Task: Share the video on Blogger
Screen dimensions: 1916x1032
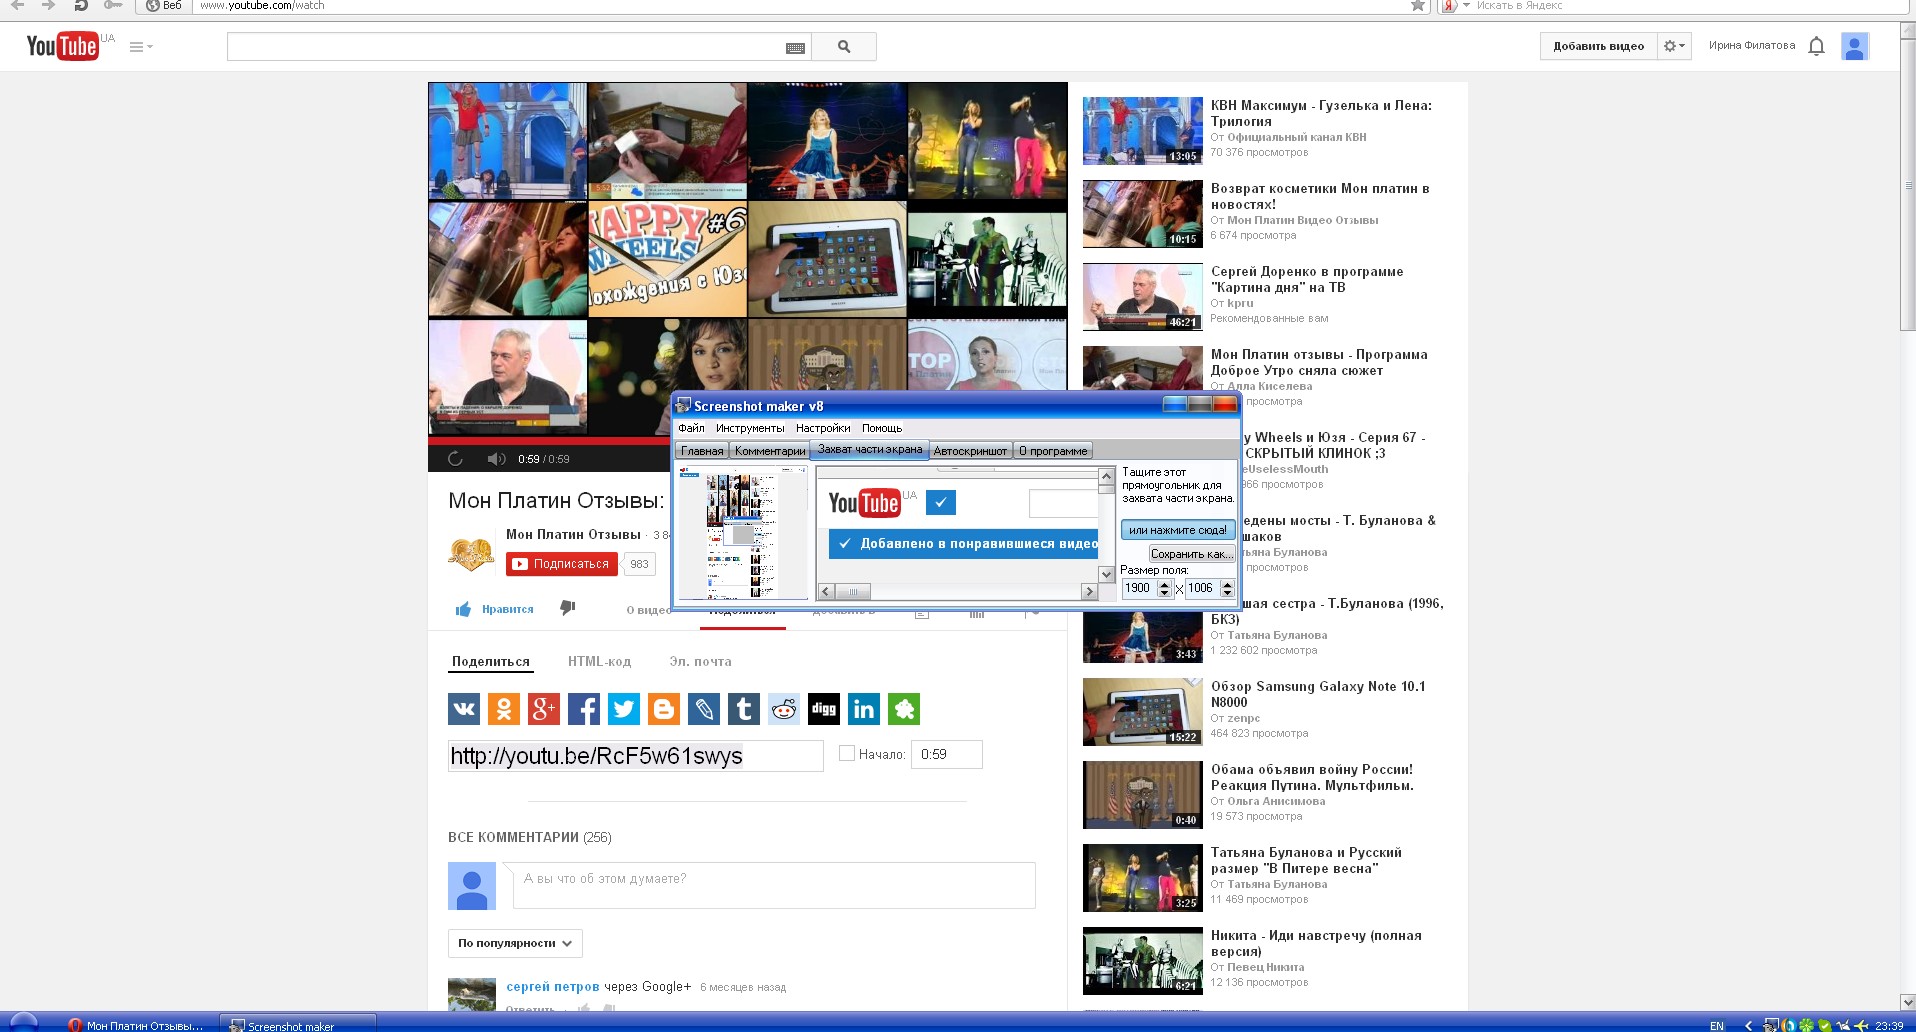Action: [664, 709]
